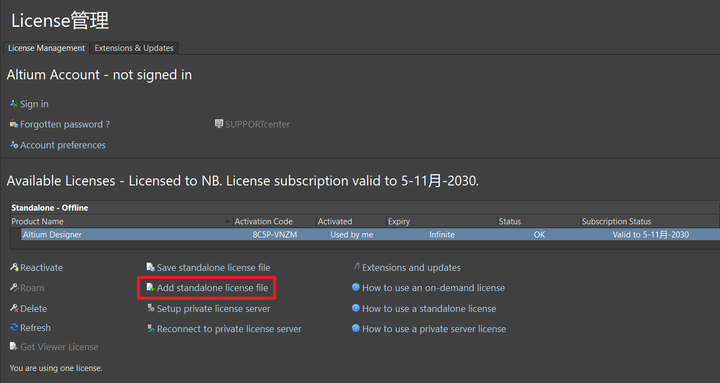This screenshot has width=720, height=383.
Task: Click the Status column header
Action: click(539, 221)
